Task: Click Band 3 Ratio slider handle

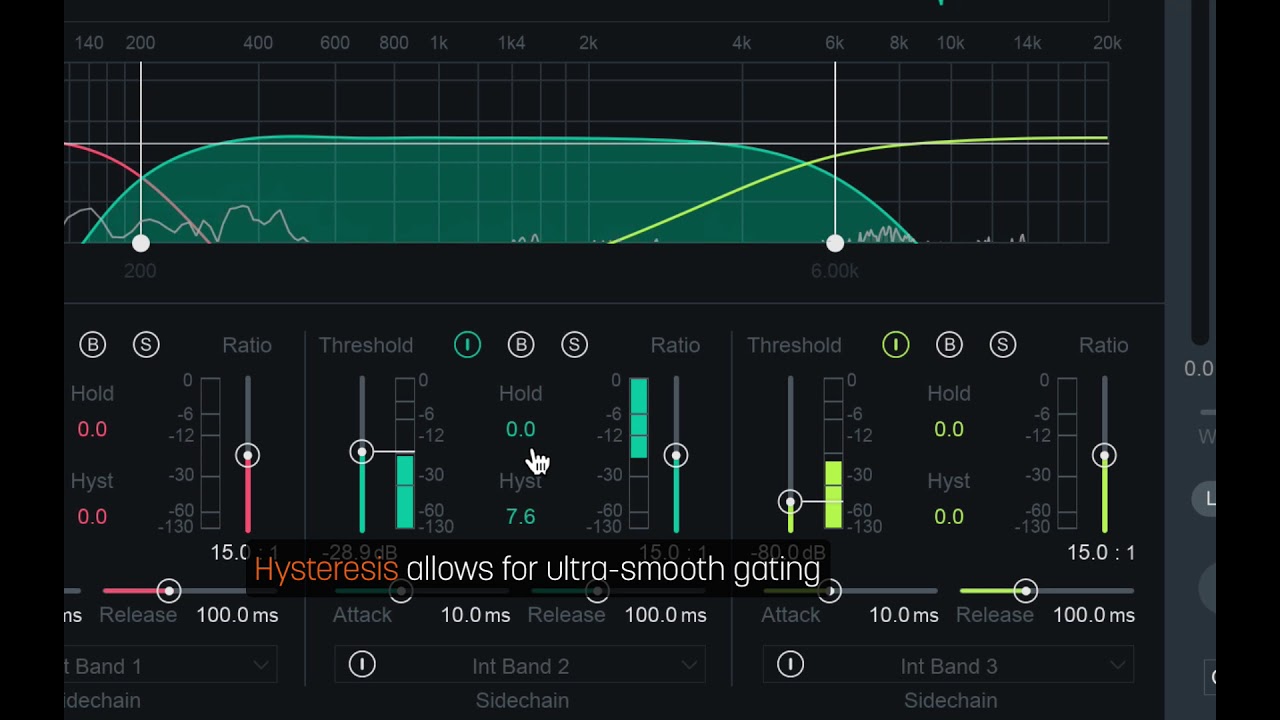Action: tap(1104, 456)
